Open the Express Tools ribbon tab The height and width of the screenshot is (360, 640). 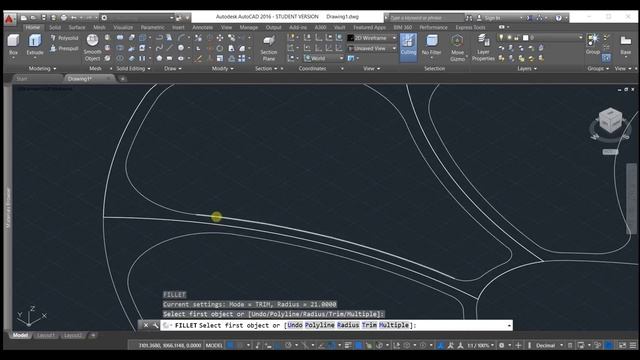point(470,27)
